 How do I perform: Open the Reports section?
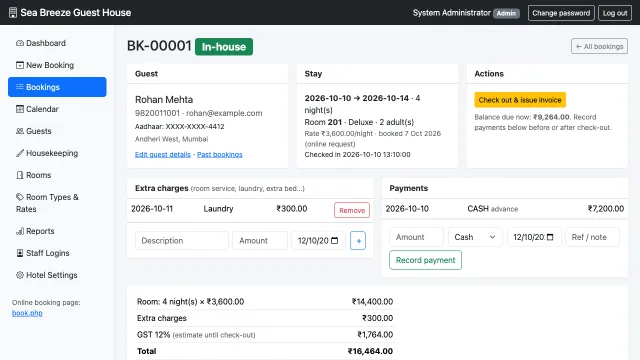tap(57, 231)
